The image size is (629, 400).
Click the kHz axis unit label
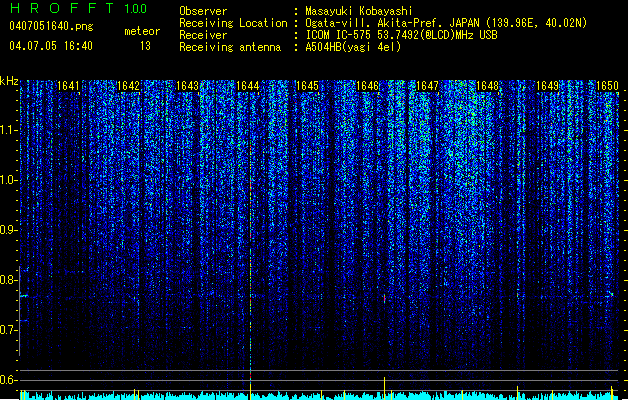9,81
